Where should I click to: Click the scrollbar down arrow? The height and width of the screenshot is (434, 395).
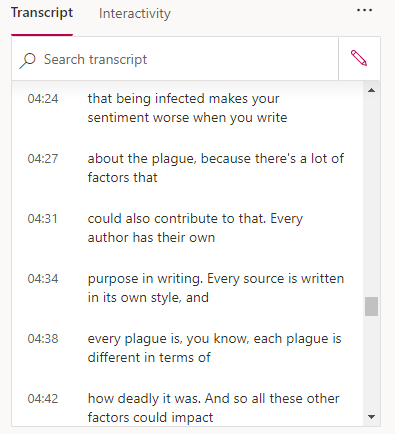[x=371, y=417]
